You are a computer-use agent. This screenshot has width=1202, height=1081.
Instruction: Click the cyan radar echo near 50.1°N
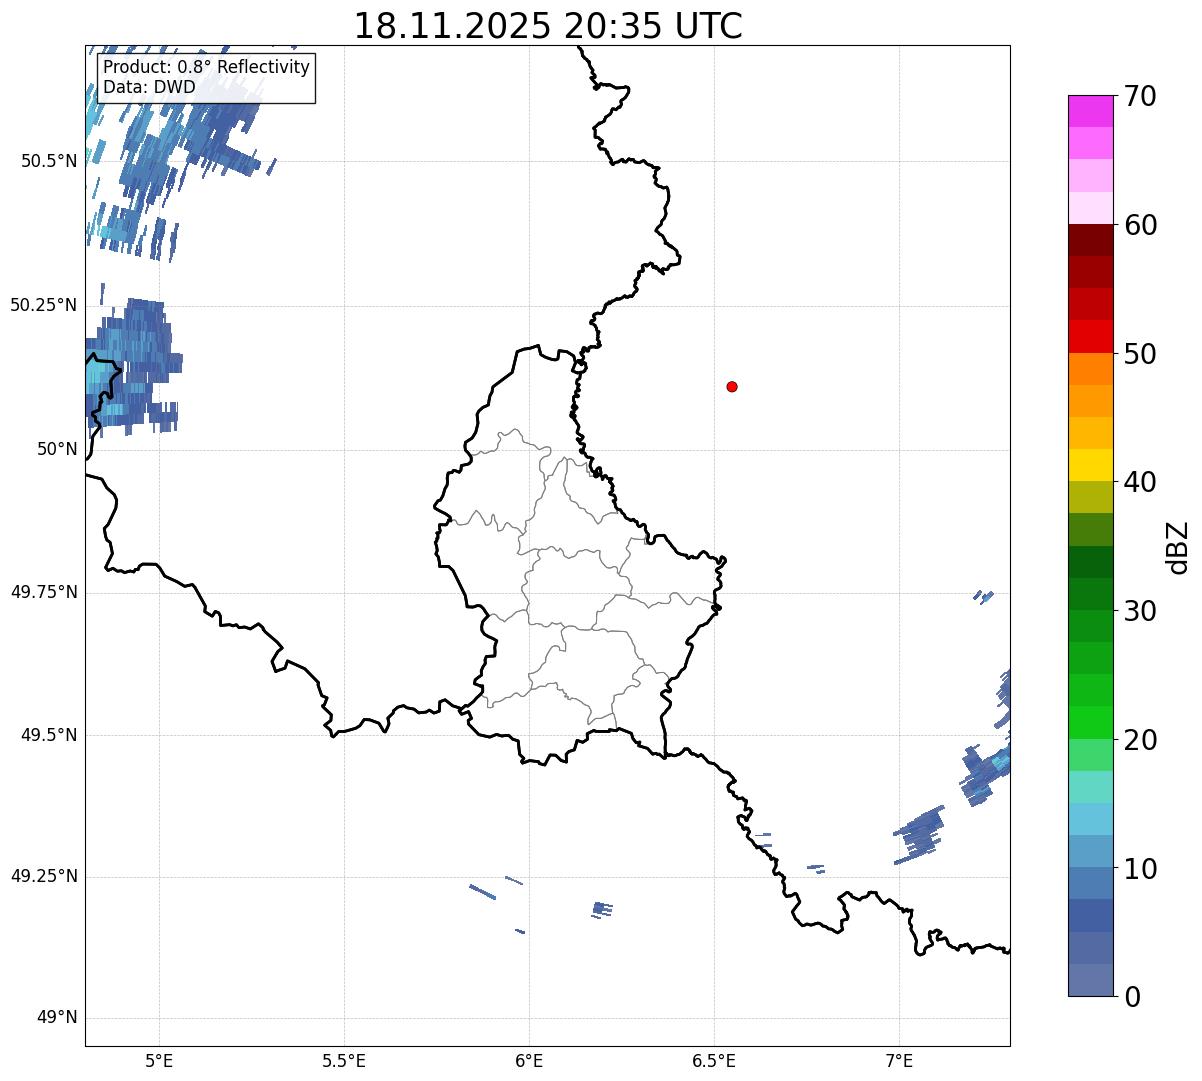coord(97,379)
